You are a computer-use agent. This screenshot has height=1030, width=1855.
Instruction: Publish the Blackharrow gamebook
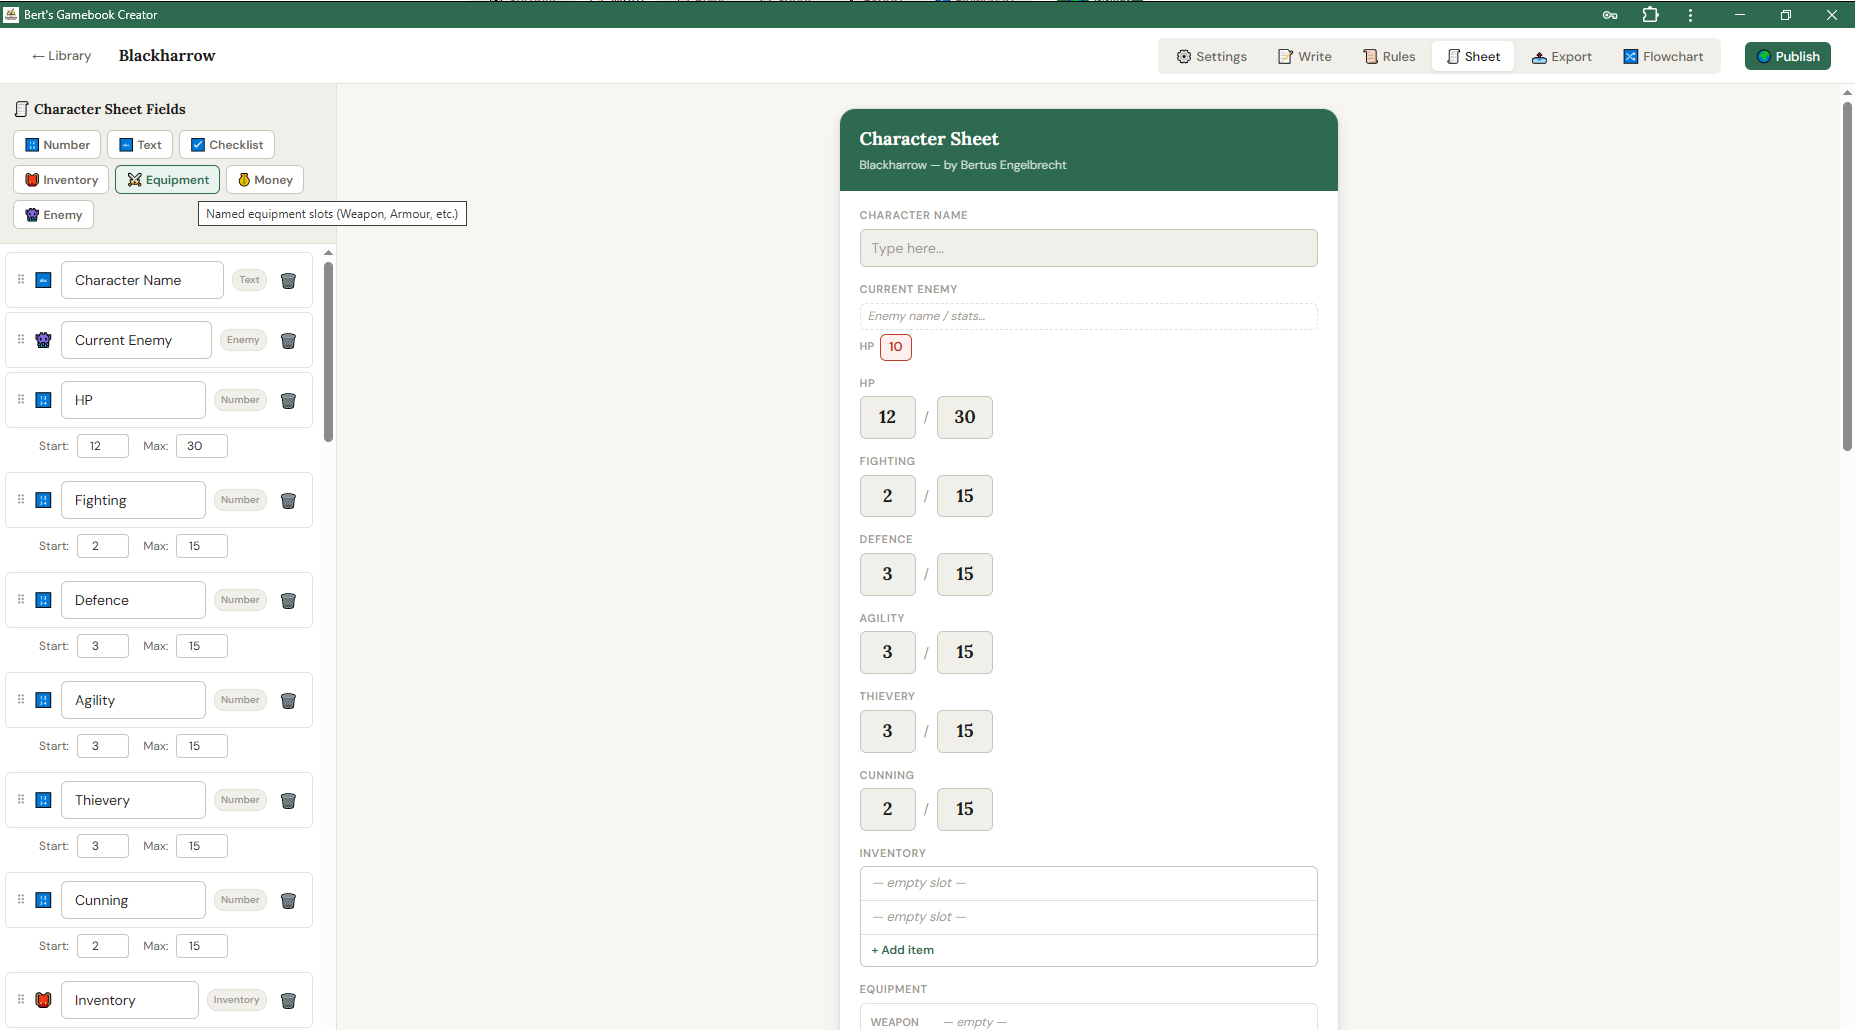point(1788,56)
